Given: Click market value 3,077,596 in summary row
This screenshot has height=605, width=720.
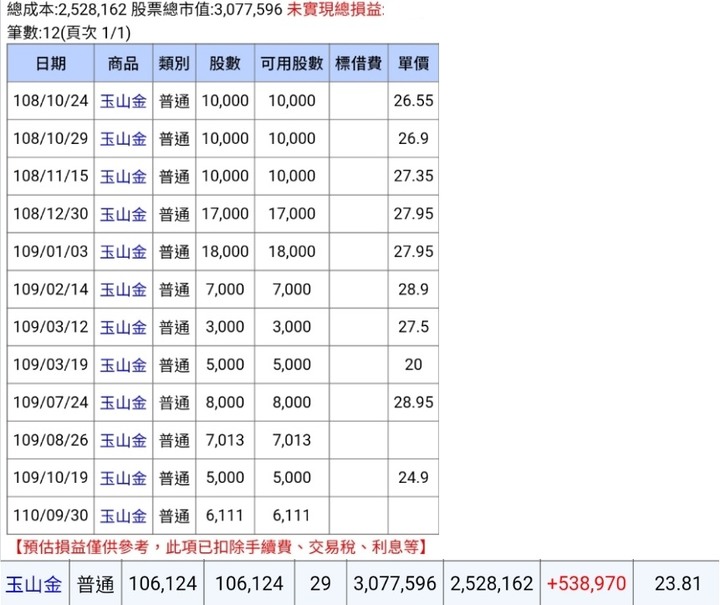Looking at the screenshot, I should (394, 584).
